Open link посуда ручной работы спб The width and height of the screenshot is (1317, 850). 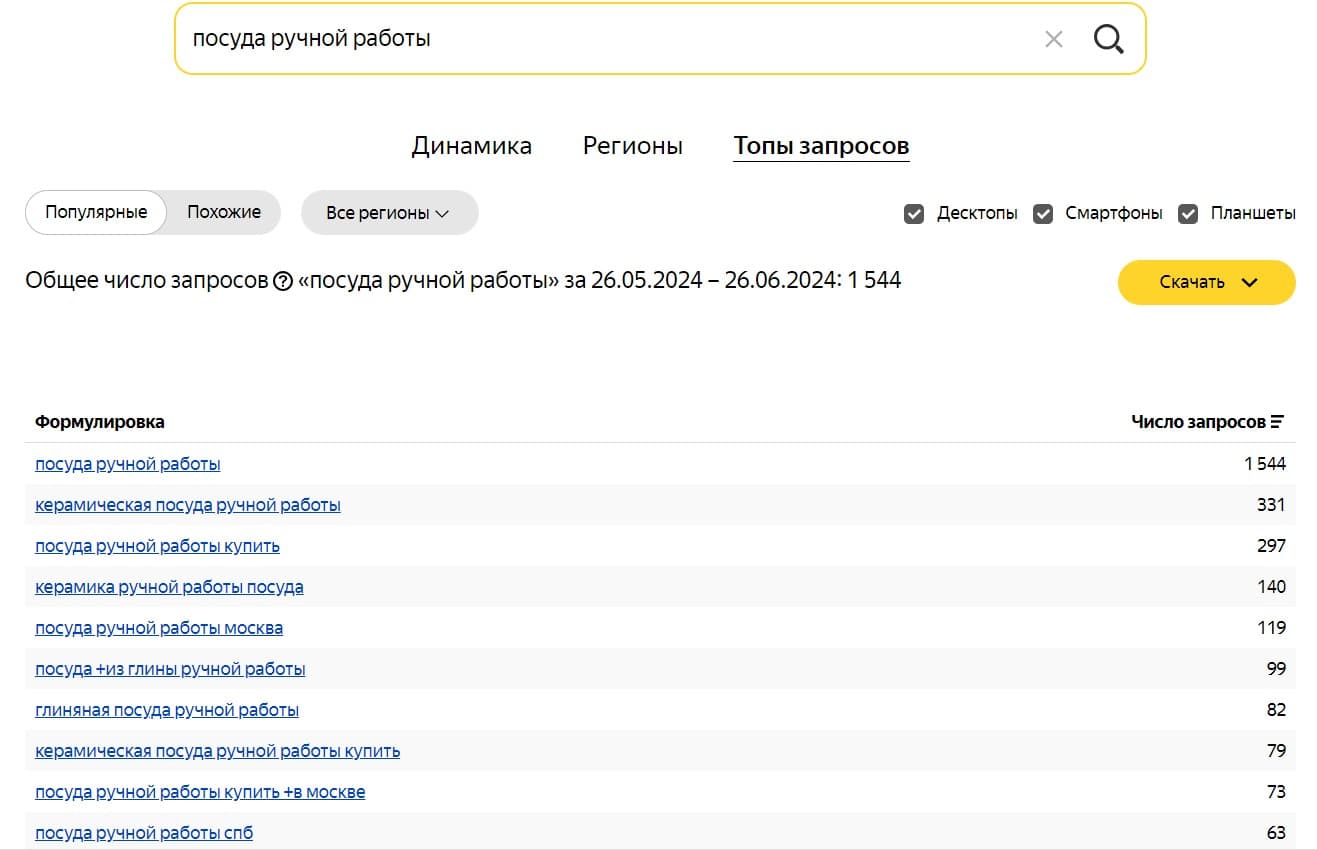click(x=144, y=833)
